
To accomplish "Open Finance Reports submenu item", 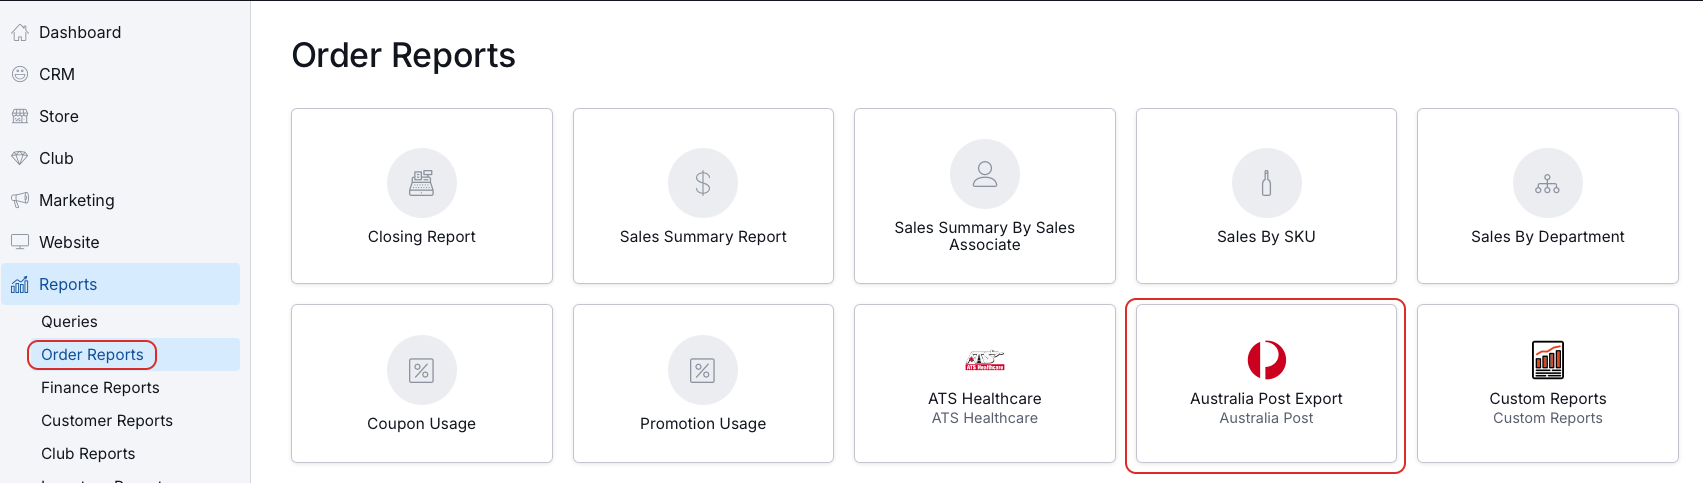I will pos(100,387).
